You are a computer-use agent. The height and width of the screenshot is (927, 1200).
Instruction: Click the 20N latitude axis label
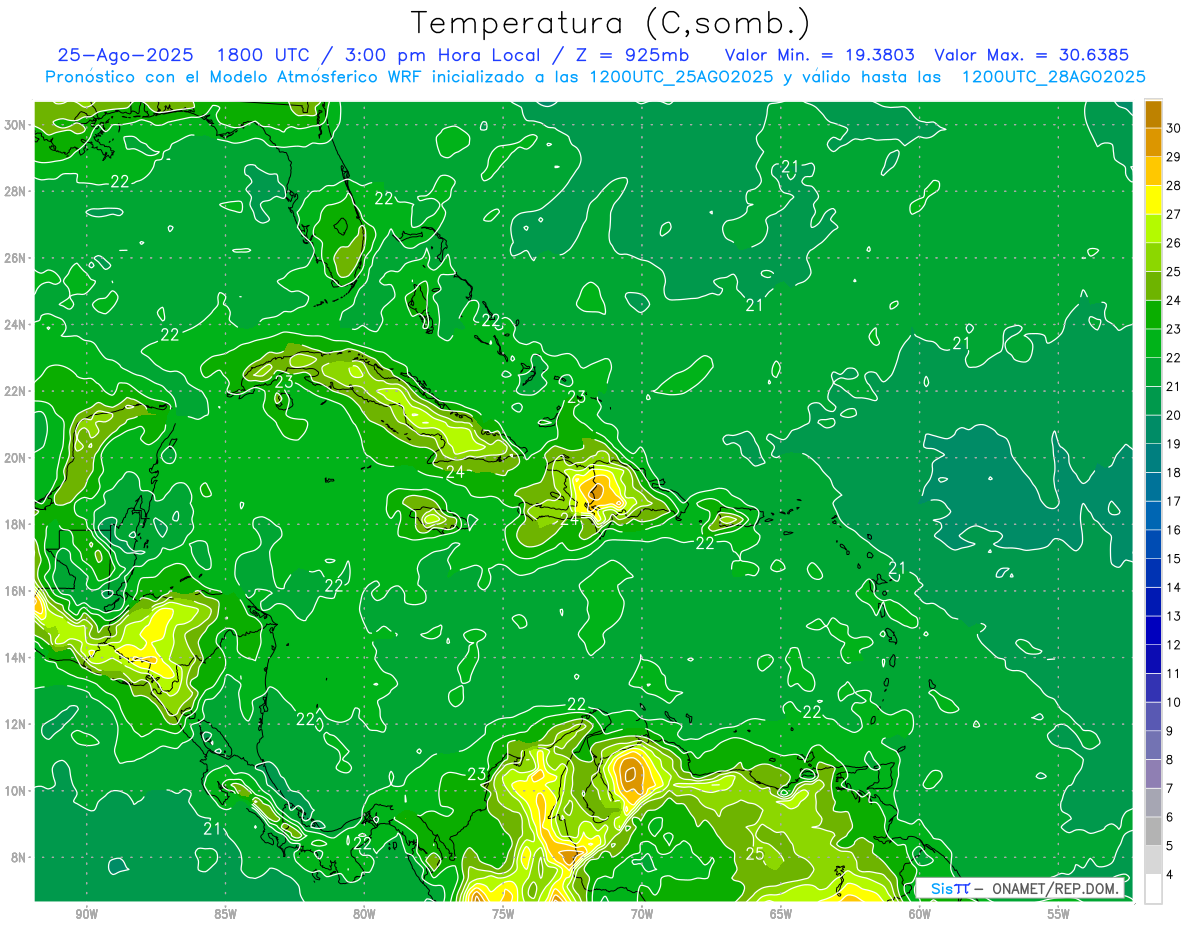15,457
